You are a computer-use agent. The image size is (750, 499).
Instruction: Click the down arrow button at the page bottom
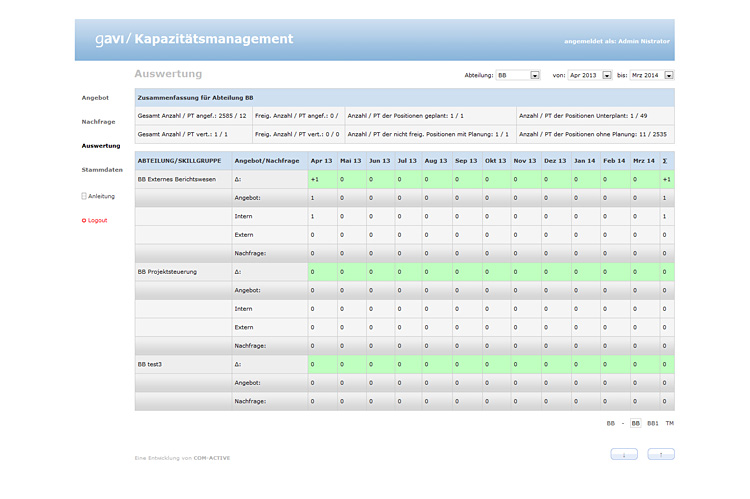point(624,454)
